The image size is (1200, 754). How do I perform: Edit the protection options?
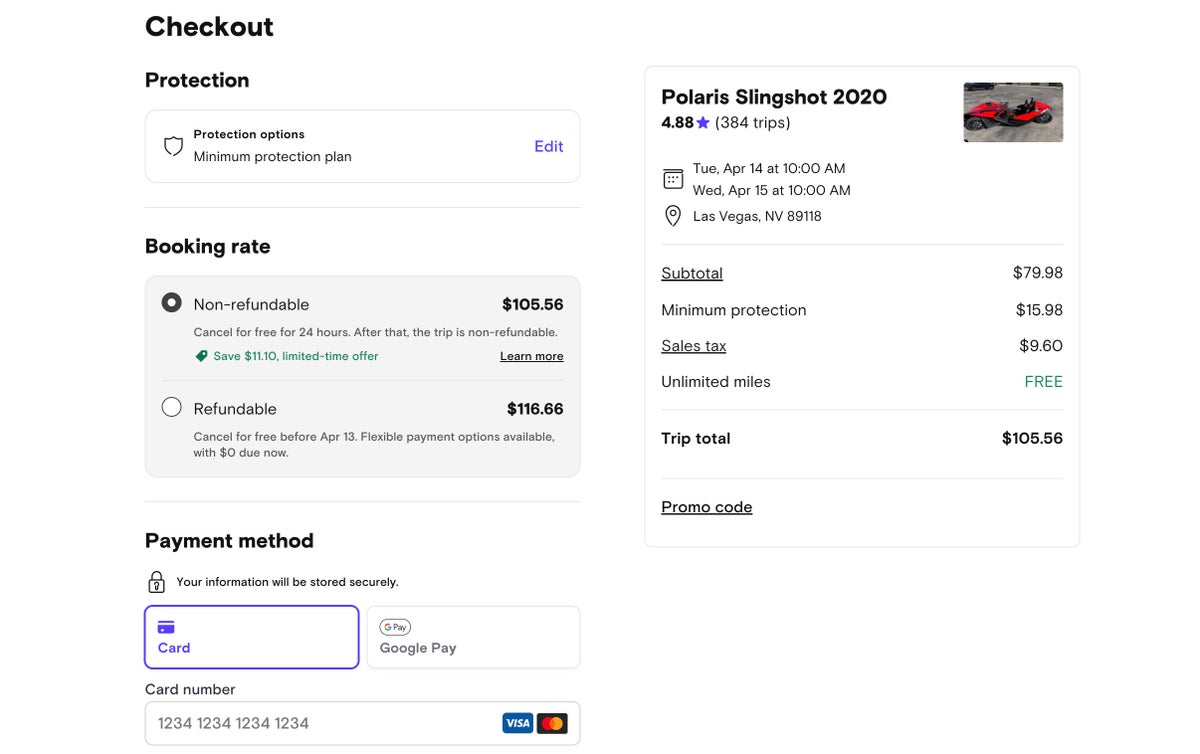pos(548,146)
